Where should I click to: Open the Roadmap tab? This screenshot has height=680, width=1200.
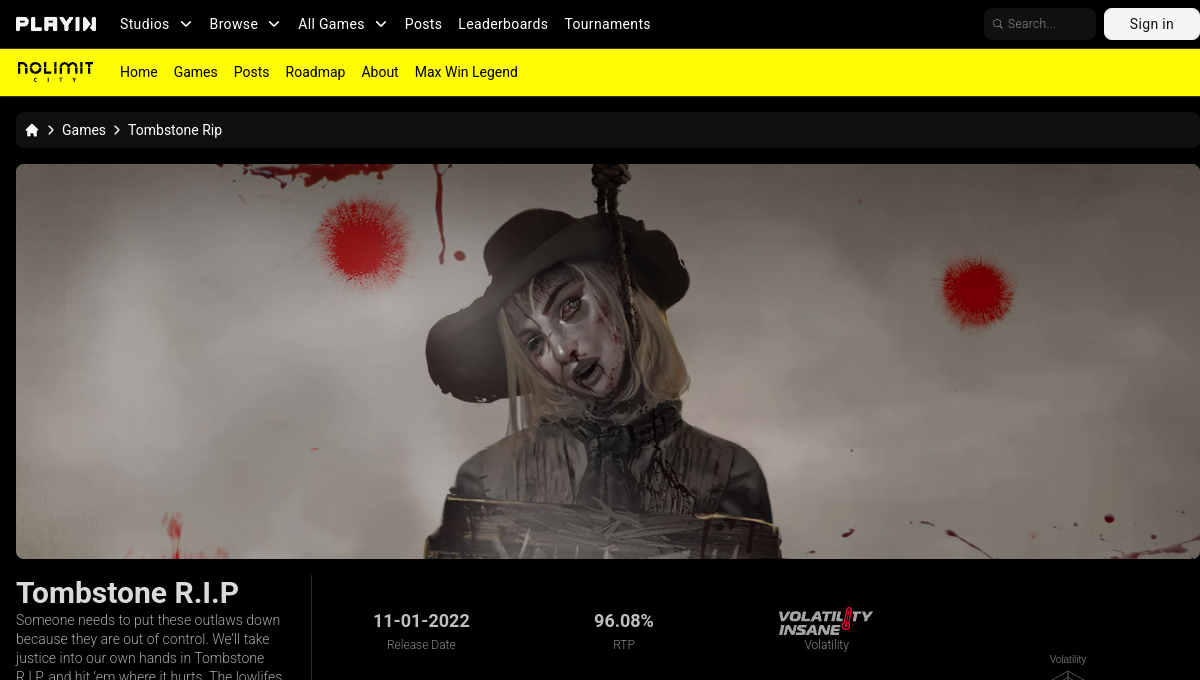(315, 72)
